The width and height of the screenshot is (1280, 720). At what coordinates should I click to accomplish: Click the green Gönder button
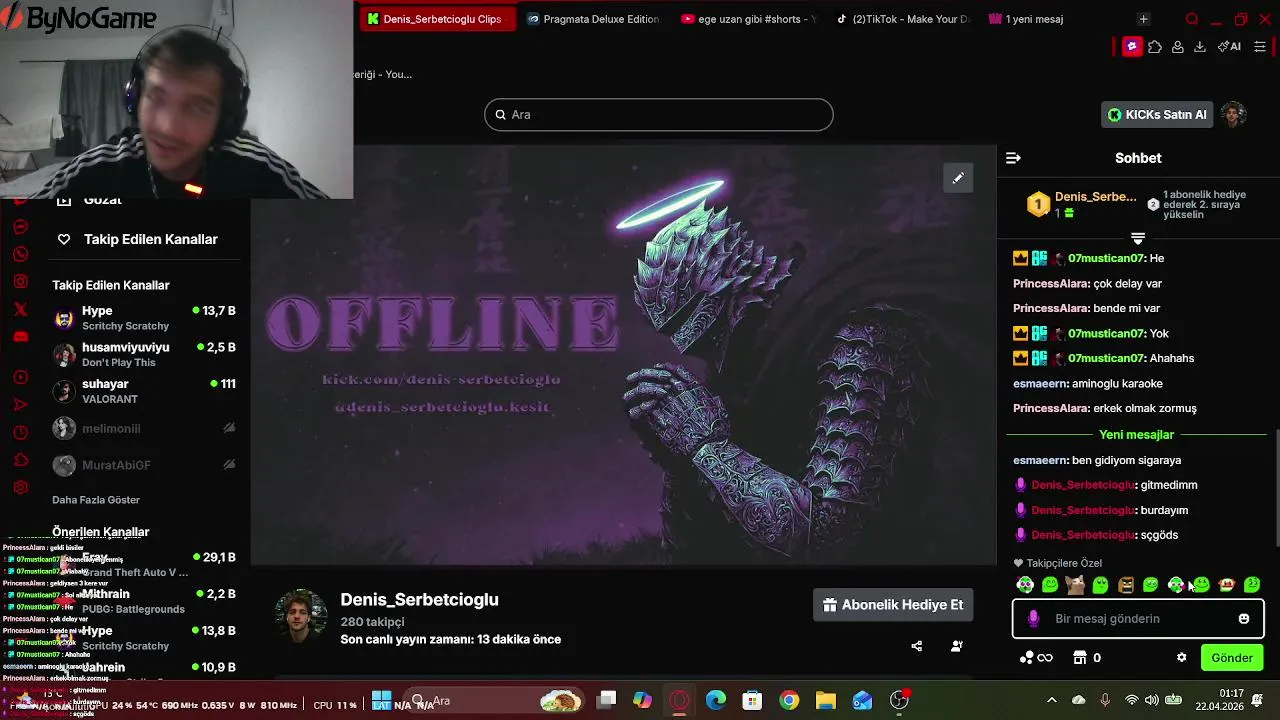[x=1232, y=658]
